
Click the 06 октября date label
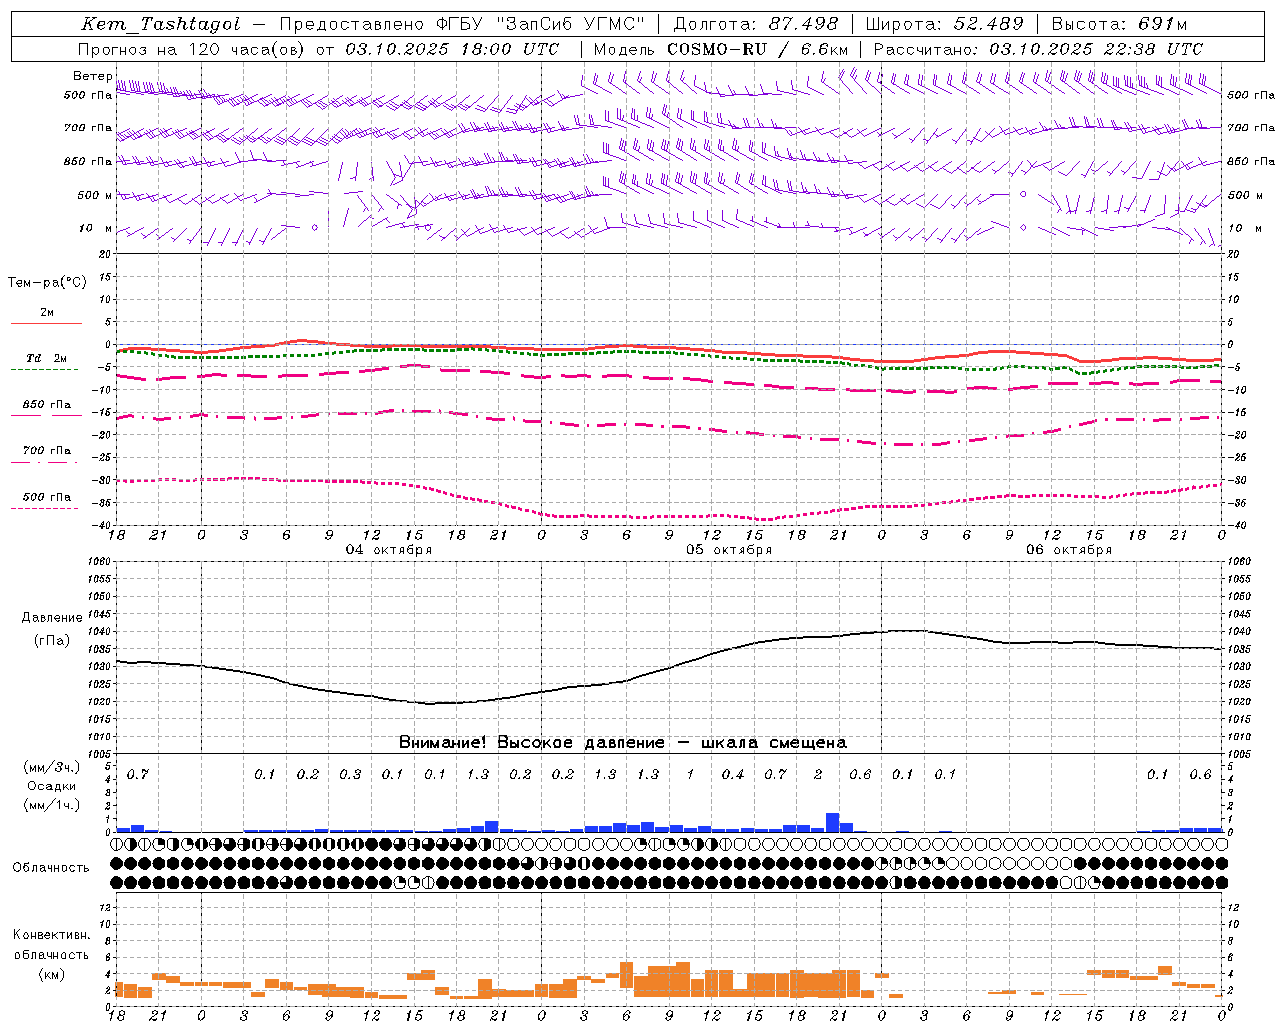(x=1069, y=550)
